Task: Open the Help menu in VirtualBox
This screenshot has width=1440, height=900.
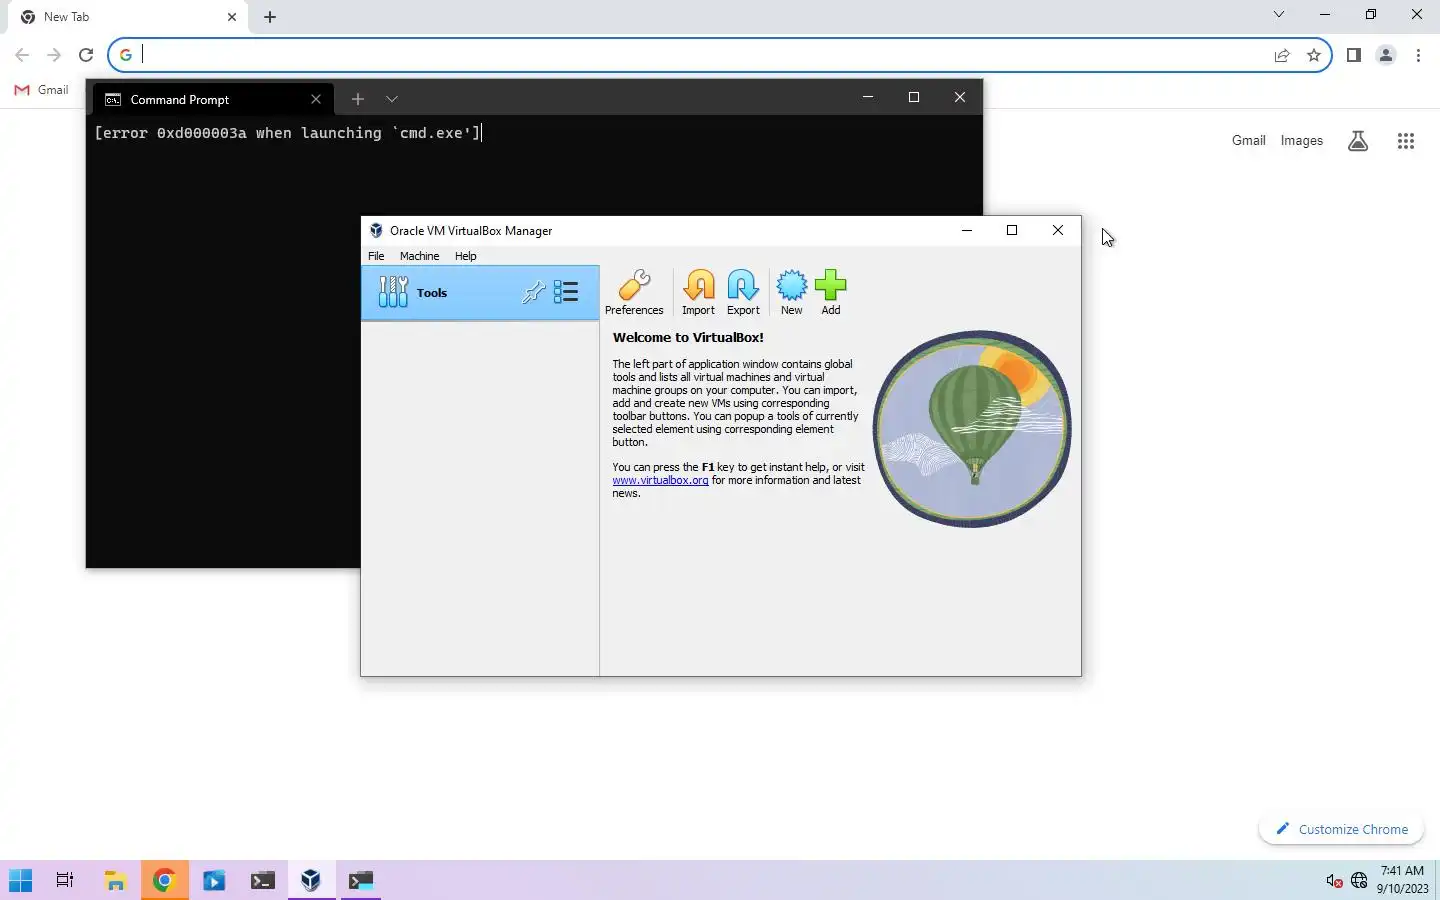Action: 465,256
